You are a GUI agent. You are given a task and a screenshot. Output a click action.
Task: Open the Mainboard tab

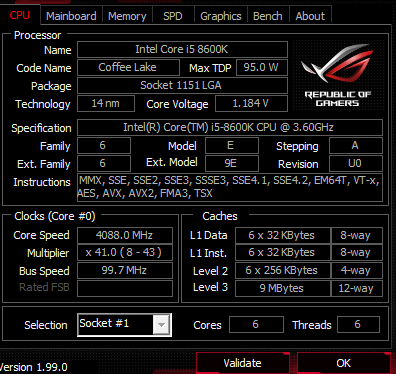coord(71,16)
